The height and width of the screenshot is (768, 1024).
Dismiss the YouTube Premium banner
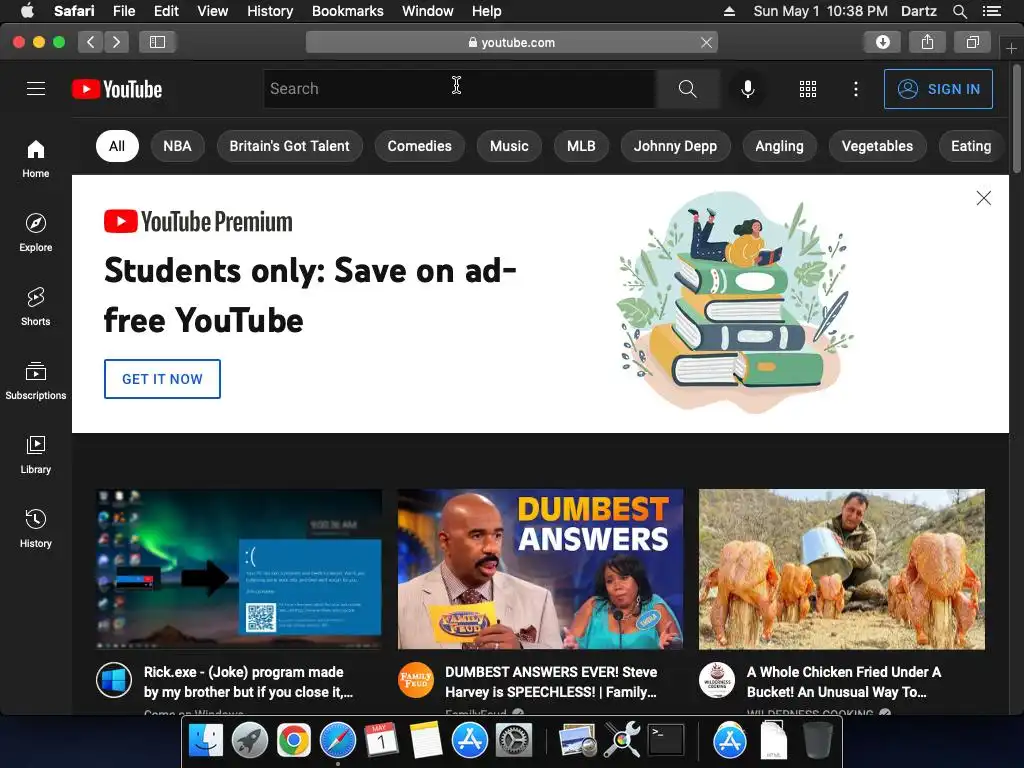click(x=984, y=198)
